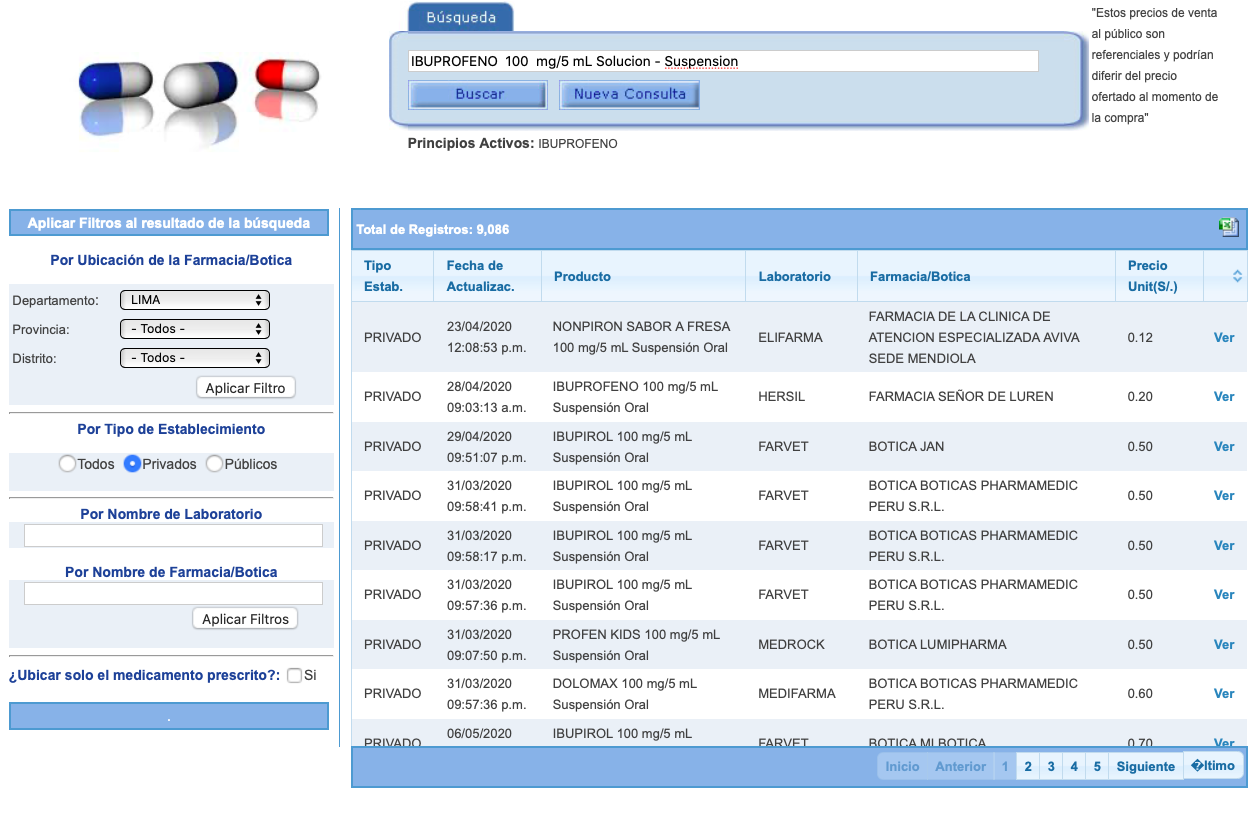1255x813 pixels.
Task: Click Aplicar Filtros laboratory/pharmacy button
Action: click(x=245, y=619)
